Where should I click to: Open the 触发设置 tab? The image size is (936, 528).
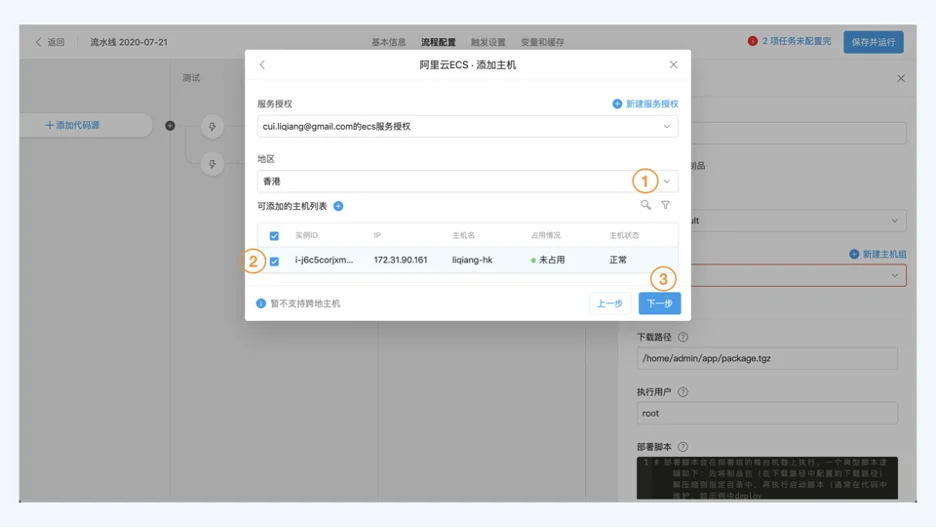click(x=488, y=42)
